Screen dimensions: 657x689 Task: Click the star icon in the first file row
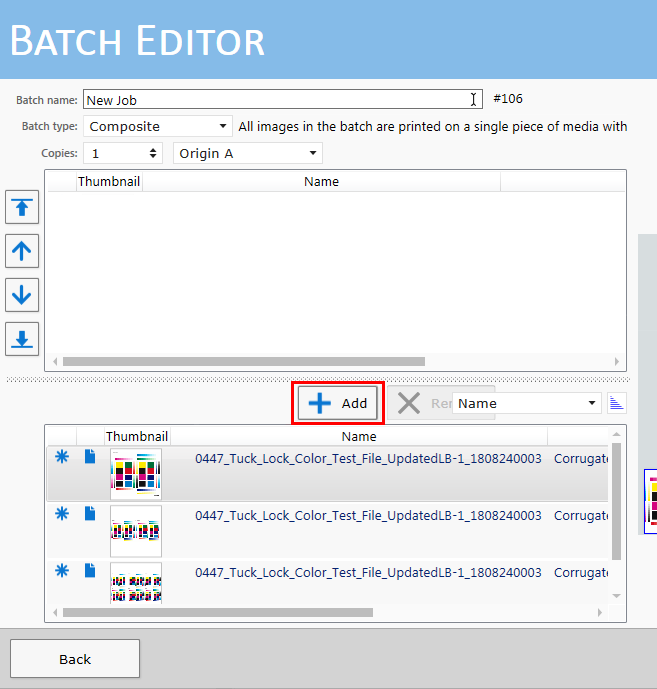62,457
